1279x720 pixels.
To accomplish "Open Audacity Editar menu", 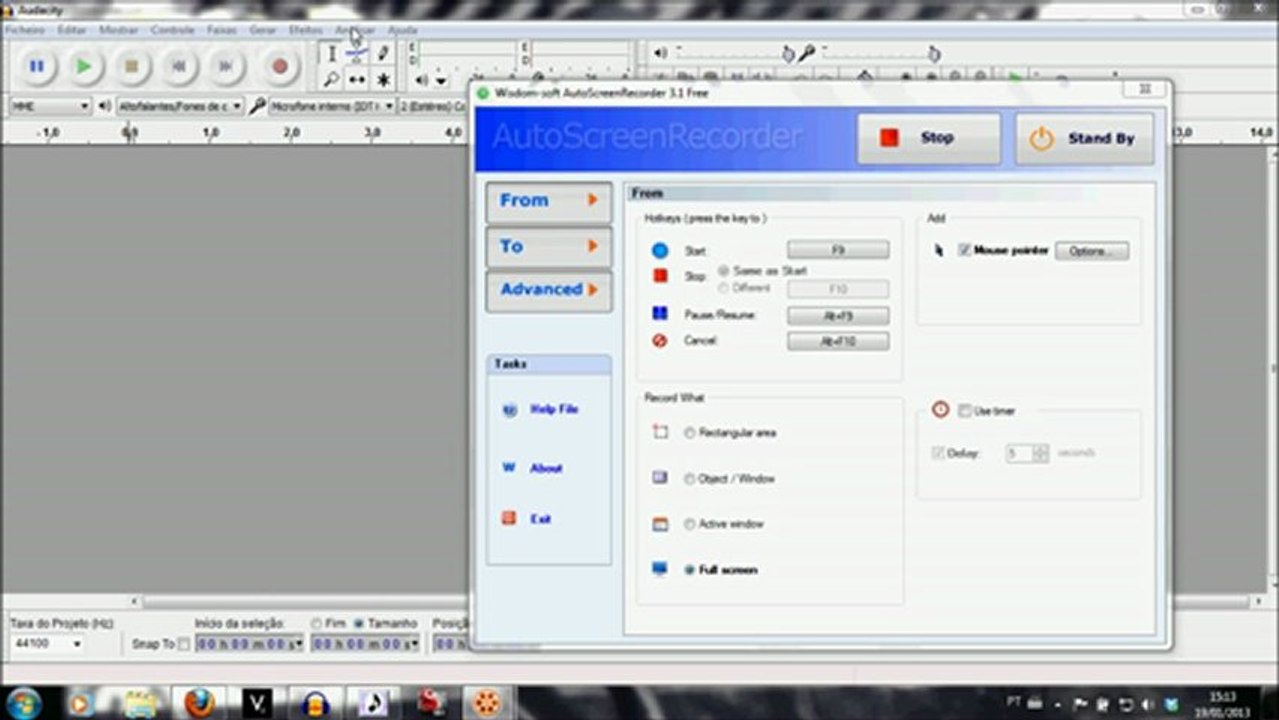I will point(72,30).
